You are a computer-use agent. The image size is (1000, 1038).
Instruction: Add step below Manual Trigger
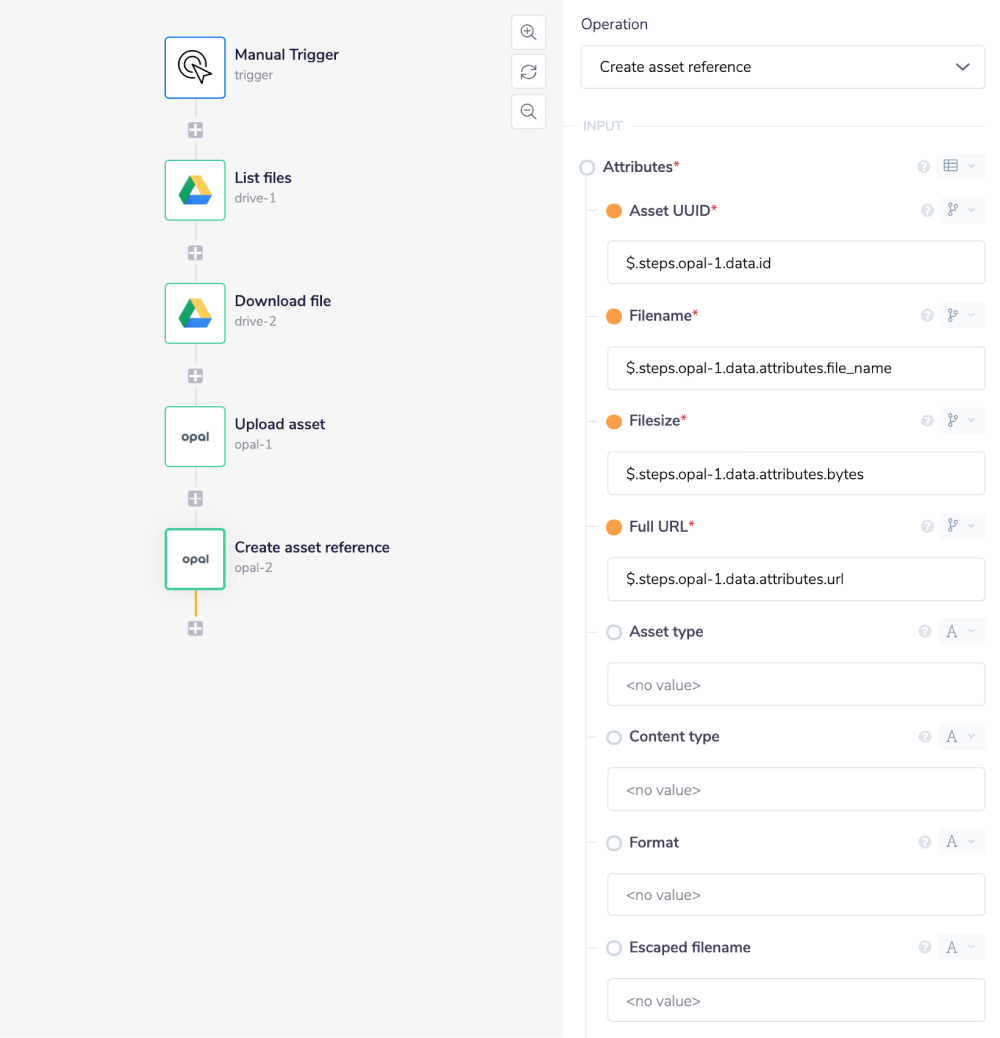tap(196, 130)
